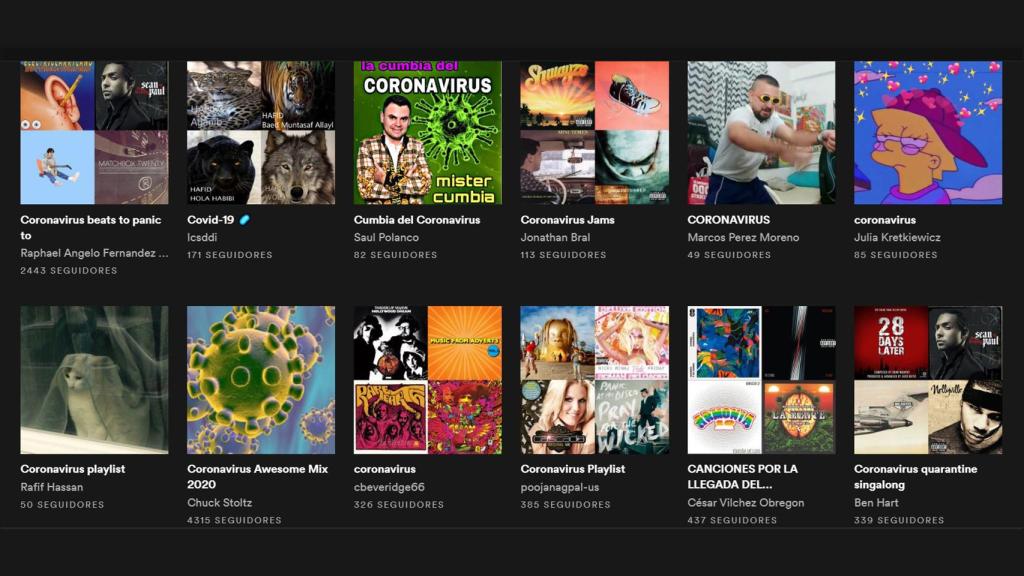Click 'Coronavirus Playlist' title above poojanagpal-us

point(573,469)
